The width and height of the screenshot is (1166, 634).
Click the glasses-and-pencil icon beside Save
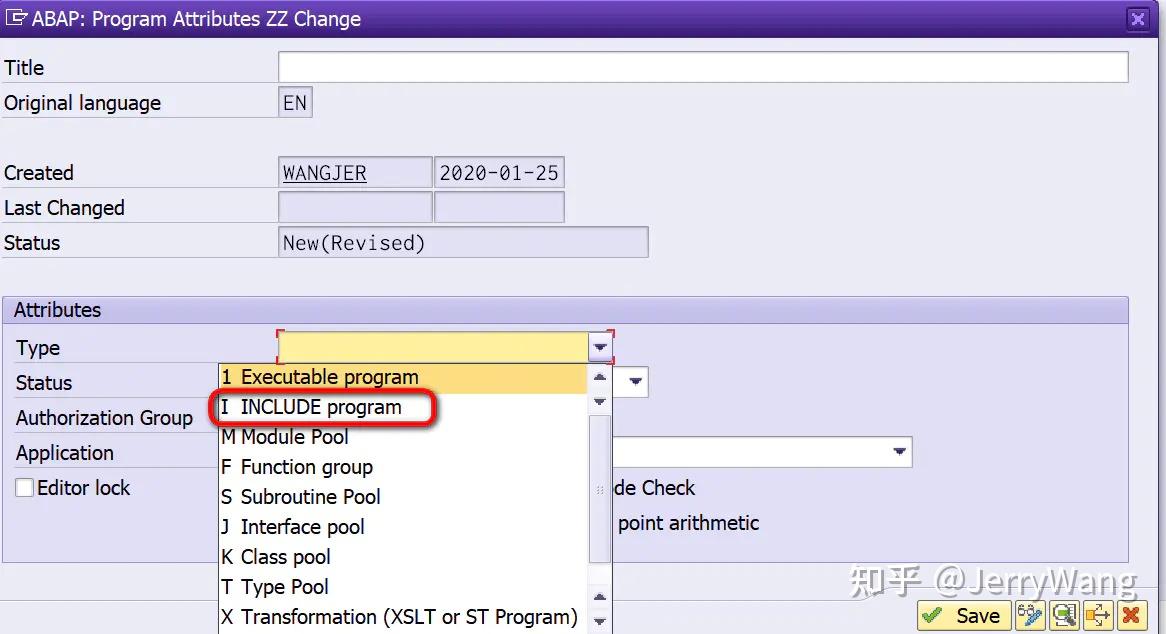point(1030,616)
